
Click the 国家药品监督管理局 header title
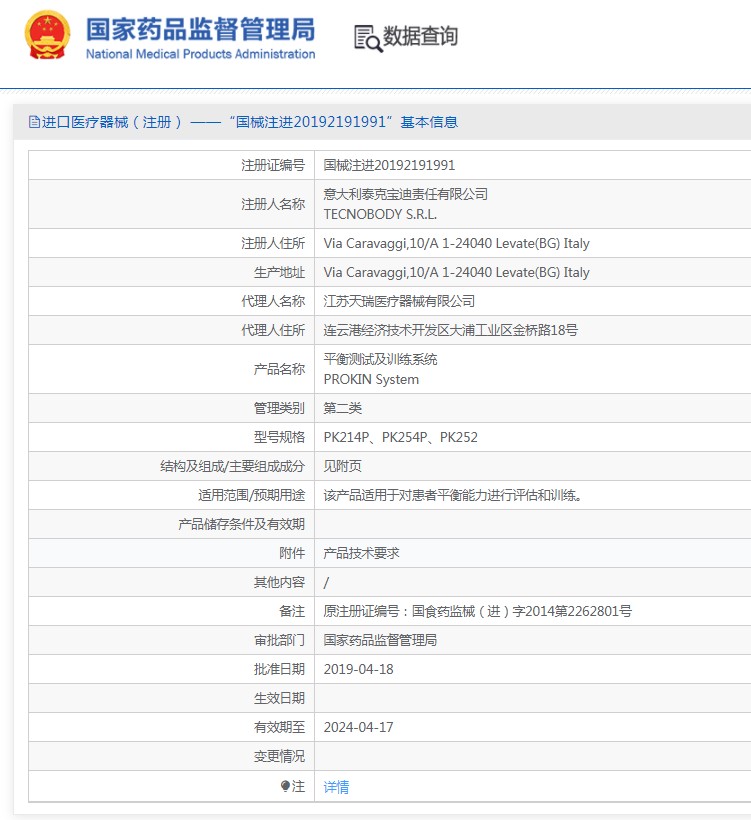pos(201,29)
